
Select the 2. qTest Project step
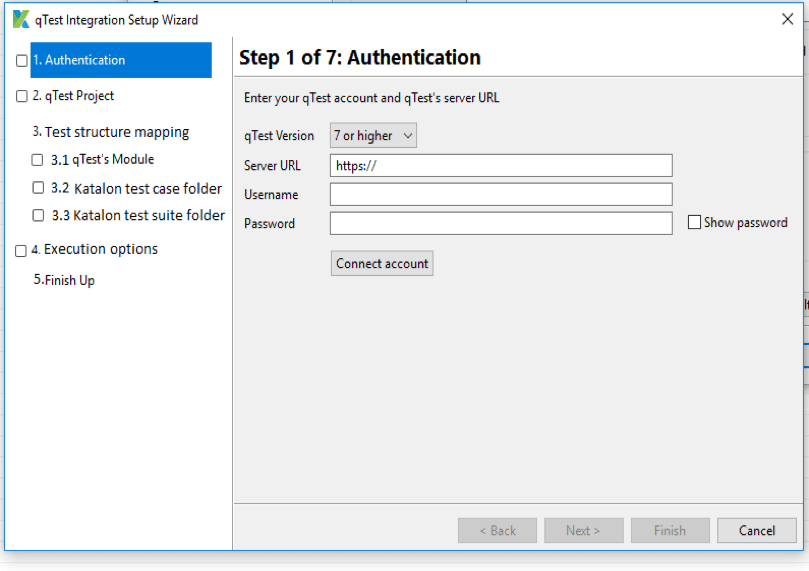73,96
